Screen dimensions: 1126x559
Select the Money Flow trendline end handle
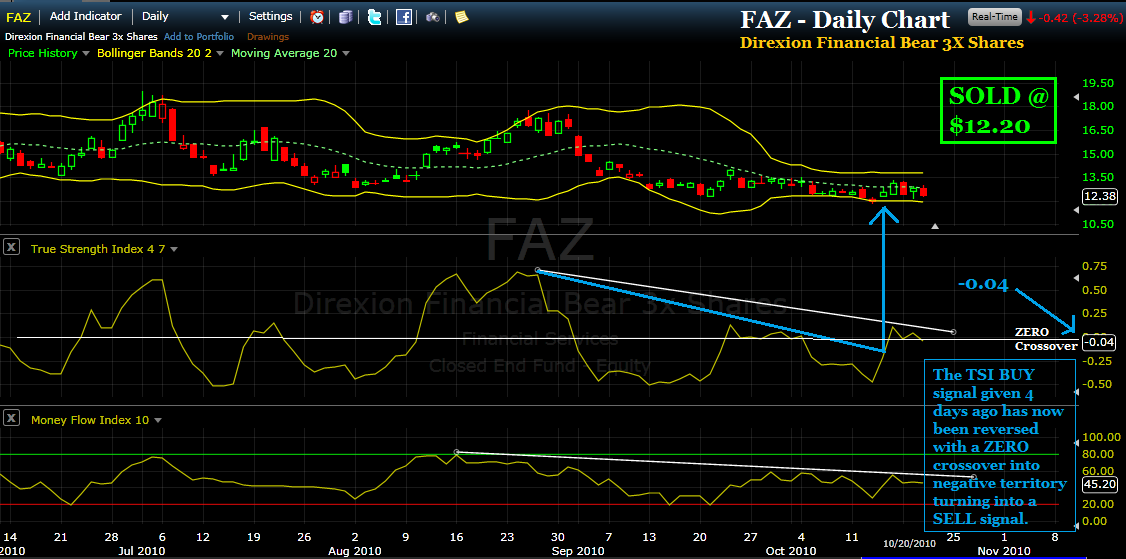(974, 477)
